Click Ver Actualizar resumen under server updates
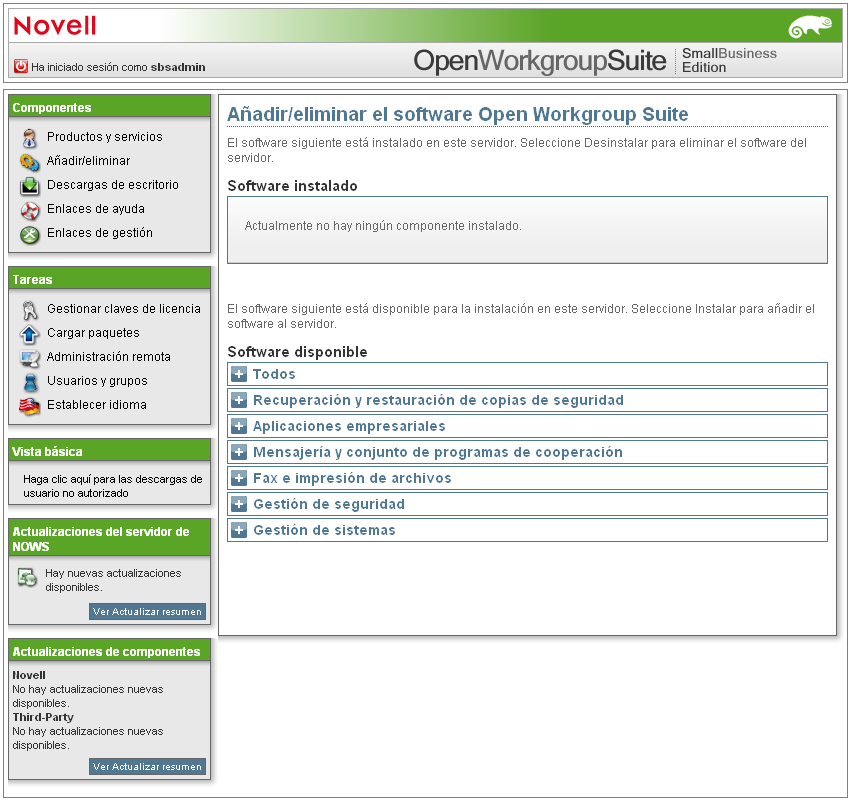The image size is (852, 802). point(147,611)
